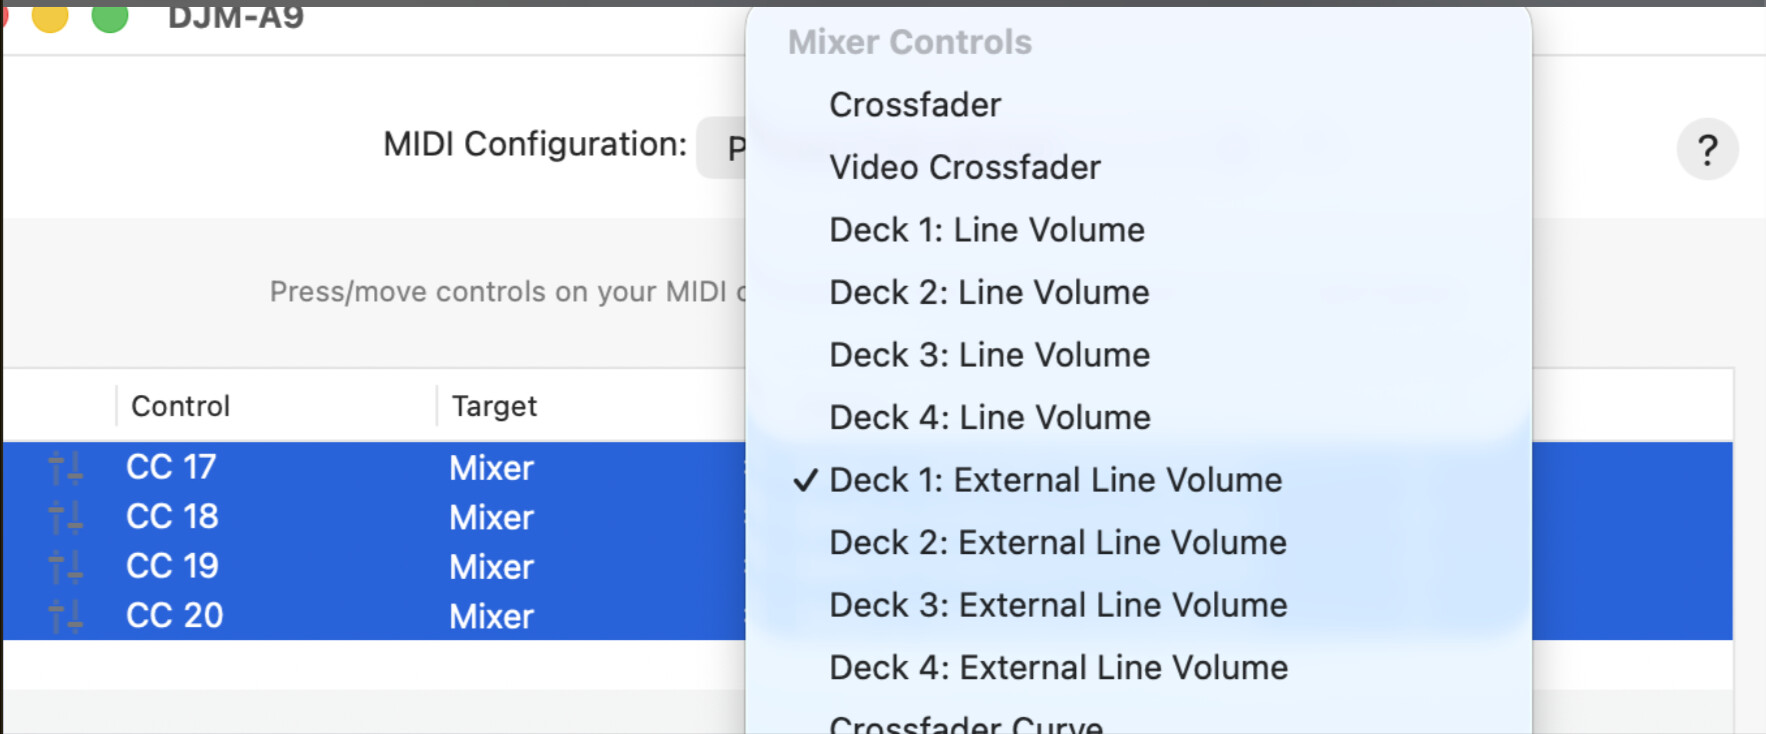Click the fader icon beside CC 19
The width and height of the screenshot is (1766, 734).
point(66,566)
